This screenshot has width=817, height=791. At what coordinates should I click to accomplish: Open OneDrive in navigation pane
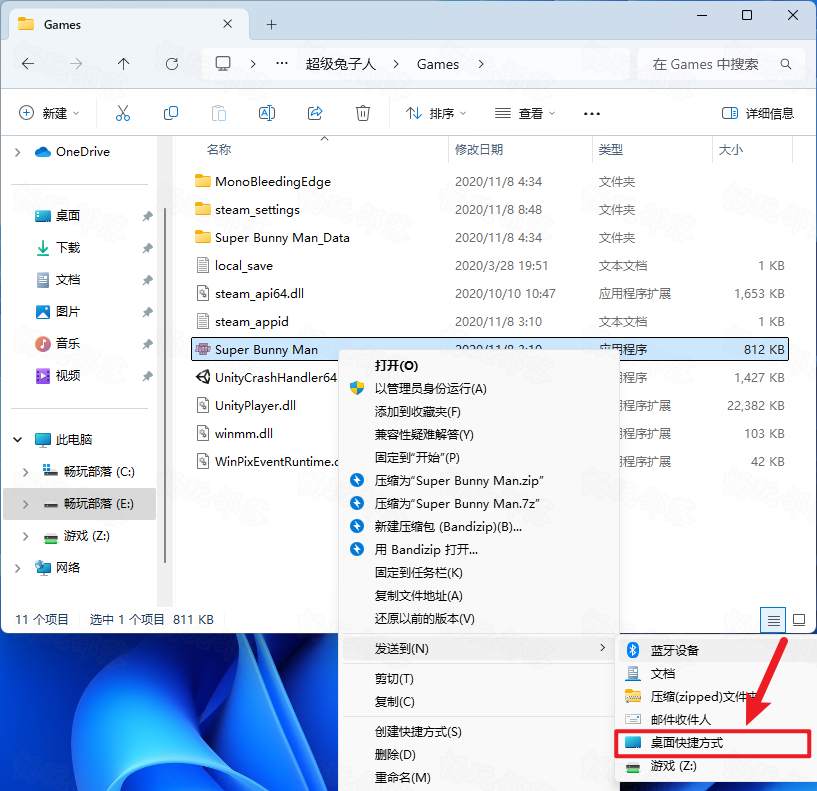coord(82,152)
